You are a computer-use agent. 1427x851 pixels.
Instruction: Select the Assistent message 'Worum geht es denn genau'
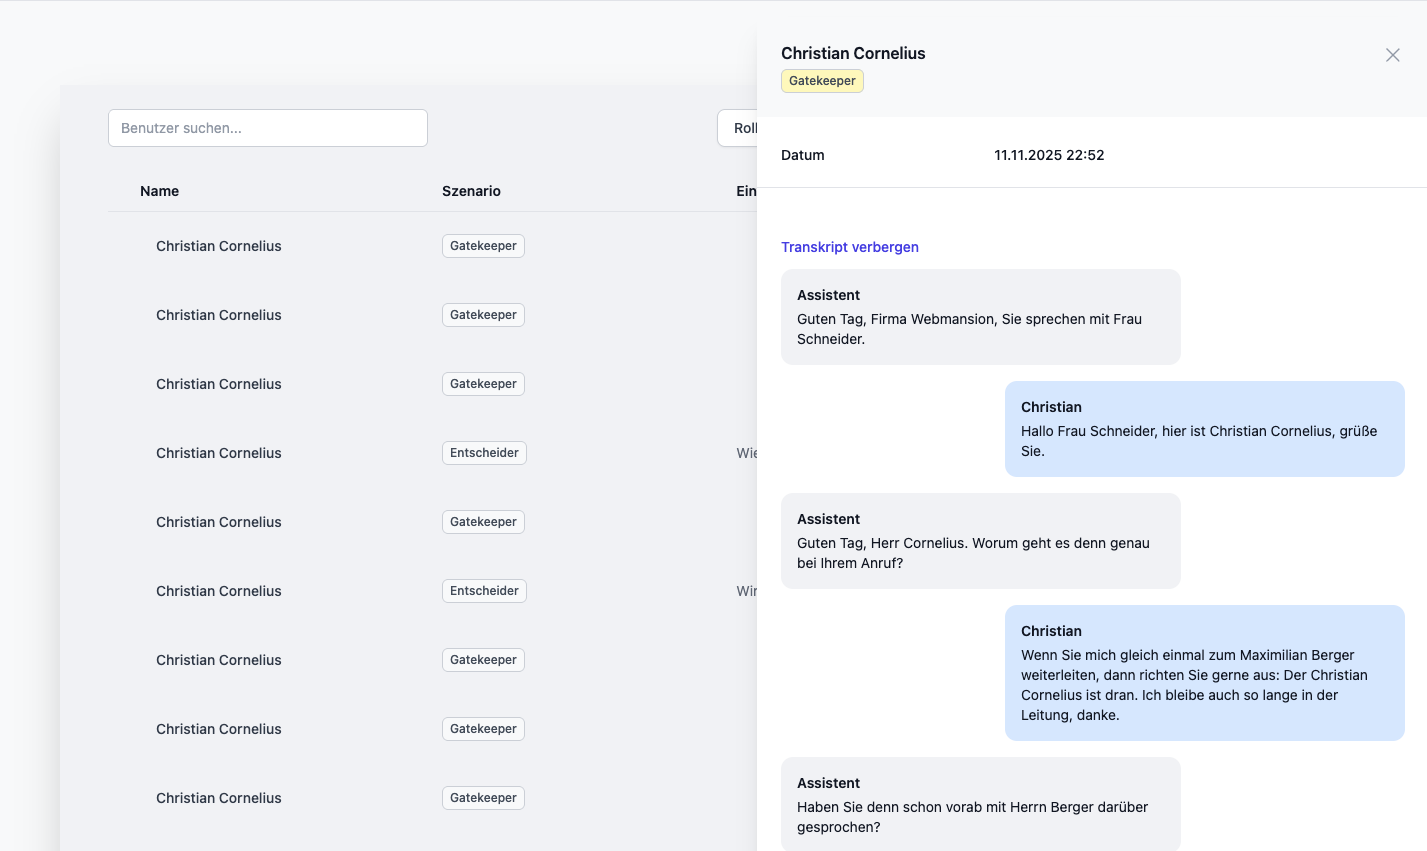pyautogui.click(x=980, y=541)
